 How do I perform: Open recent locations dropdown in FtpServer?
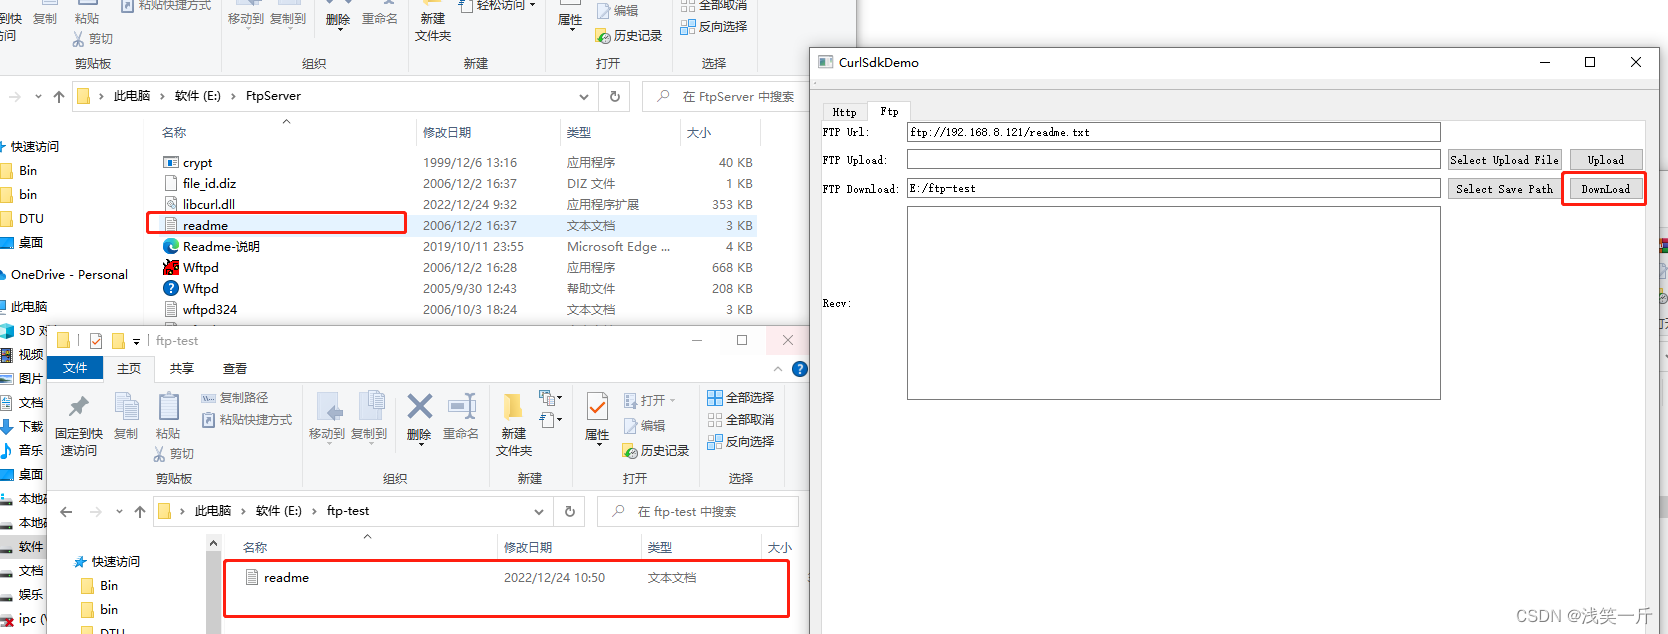[38, 97]
